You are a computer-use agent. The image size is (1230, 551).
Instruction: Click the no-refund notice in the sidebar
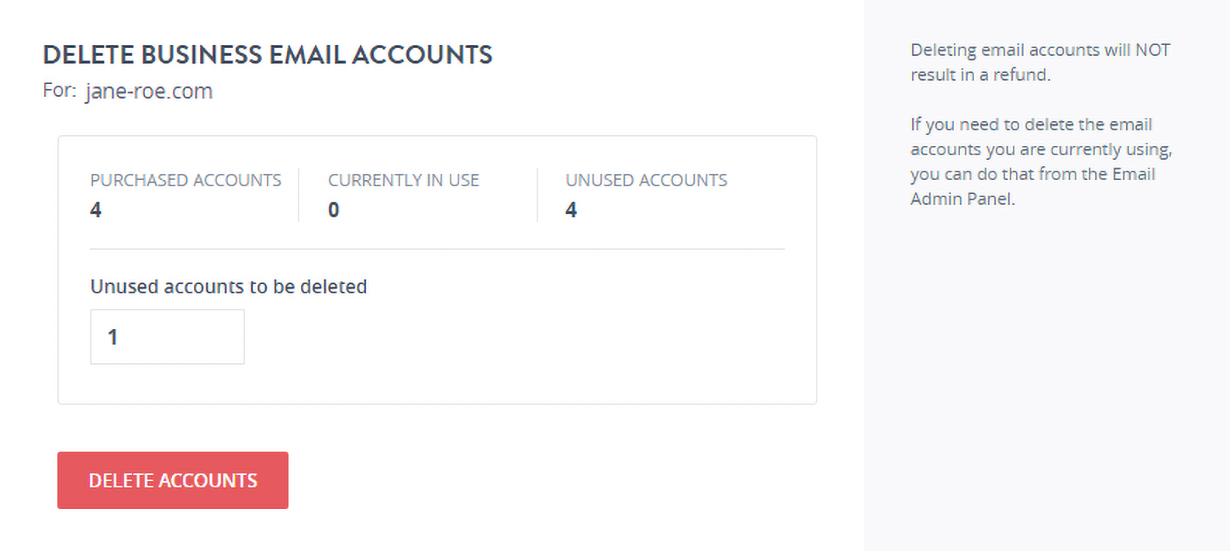(x=1039, y=62)
